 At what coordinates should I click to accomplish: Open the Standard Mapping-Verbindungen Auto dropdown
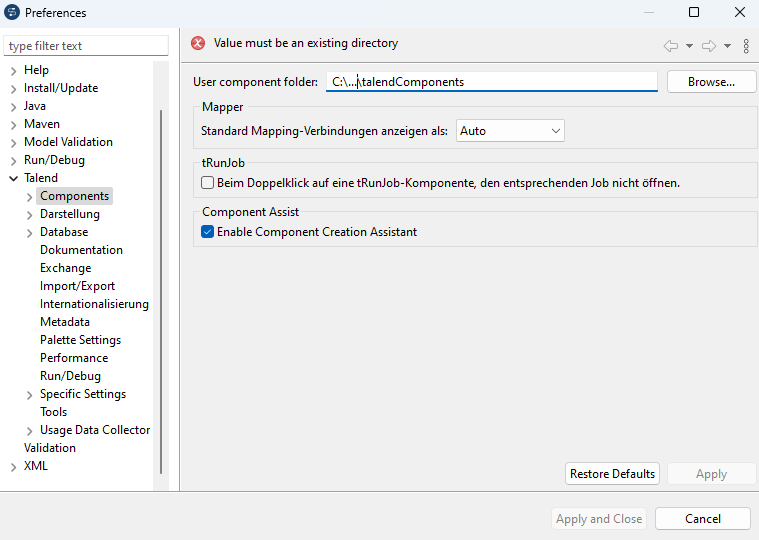click(x=510, y=131)
